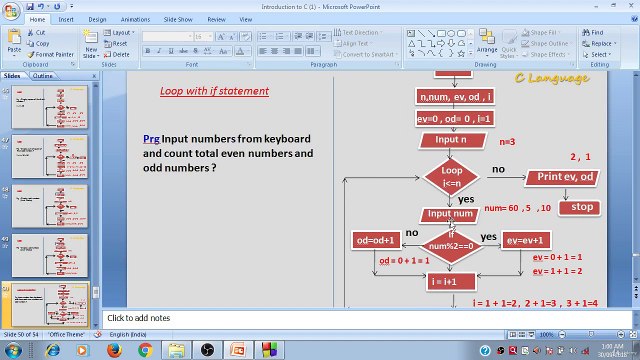Viewport: 640px width, 360px height.
Task: Reset the slide layout
Action: [116, 44]
